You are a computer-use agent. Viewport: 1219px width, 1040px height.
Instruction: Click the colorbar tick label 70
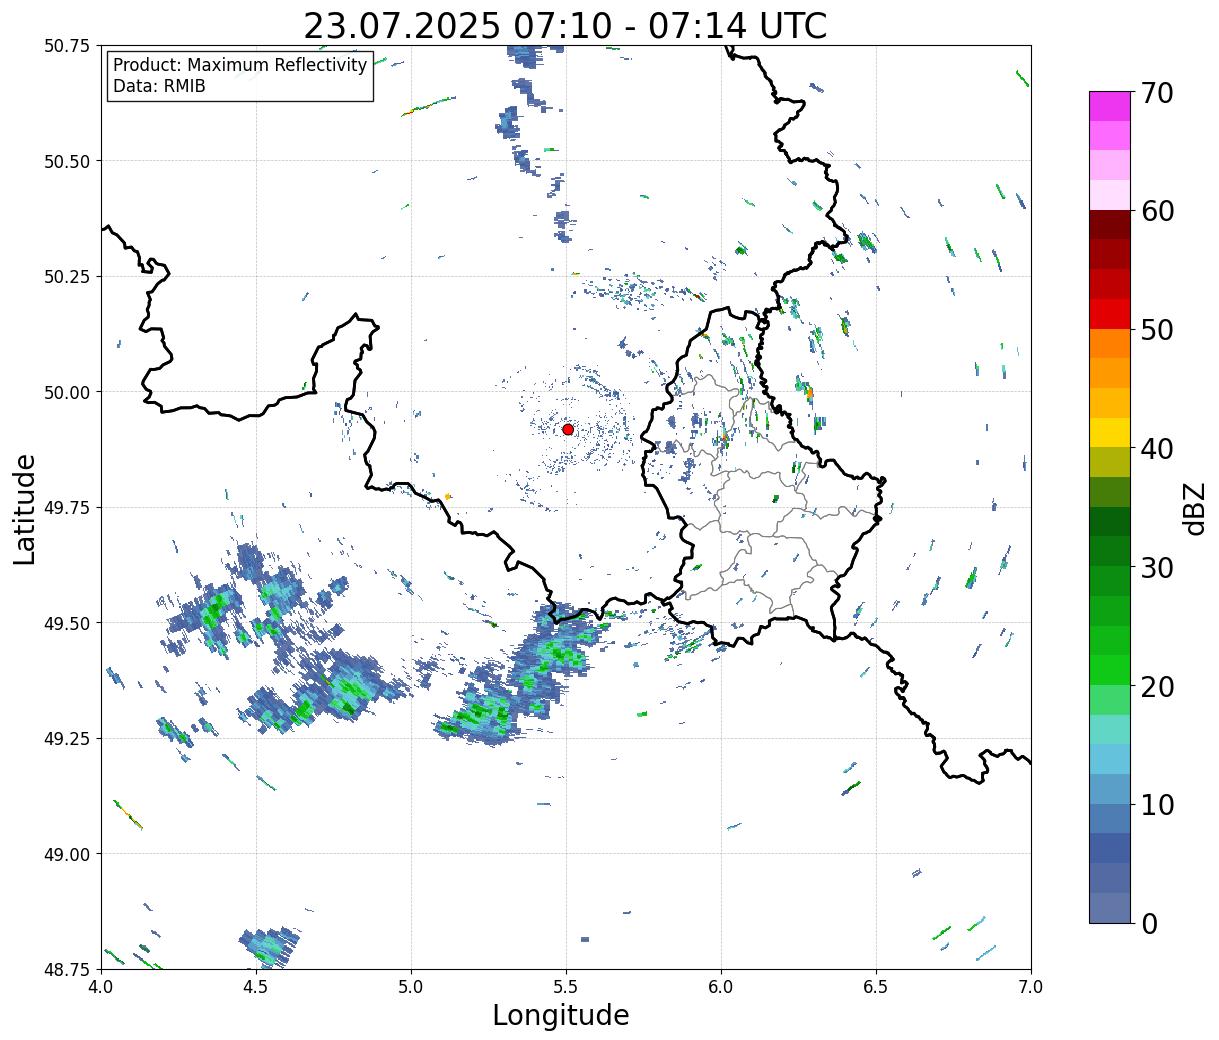tap(1157, 93)
